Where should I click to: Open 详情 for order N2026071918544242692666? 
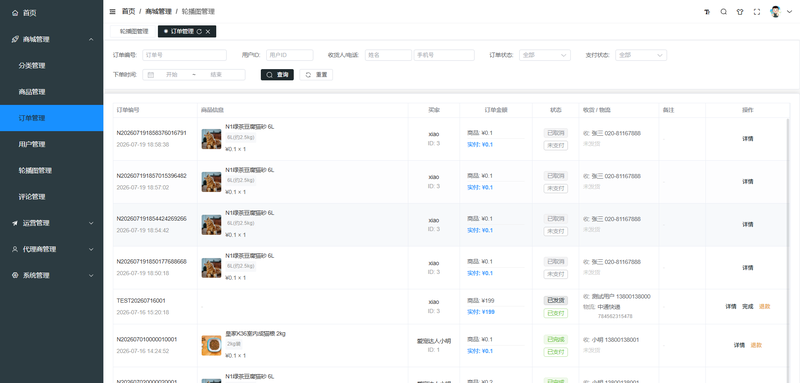[x=747, y=224]
